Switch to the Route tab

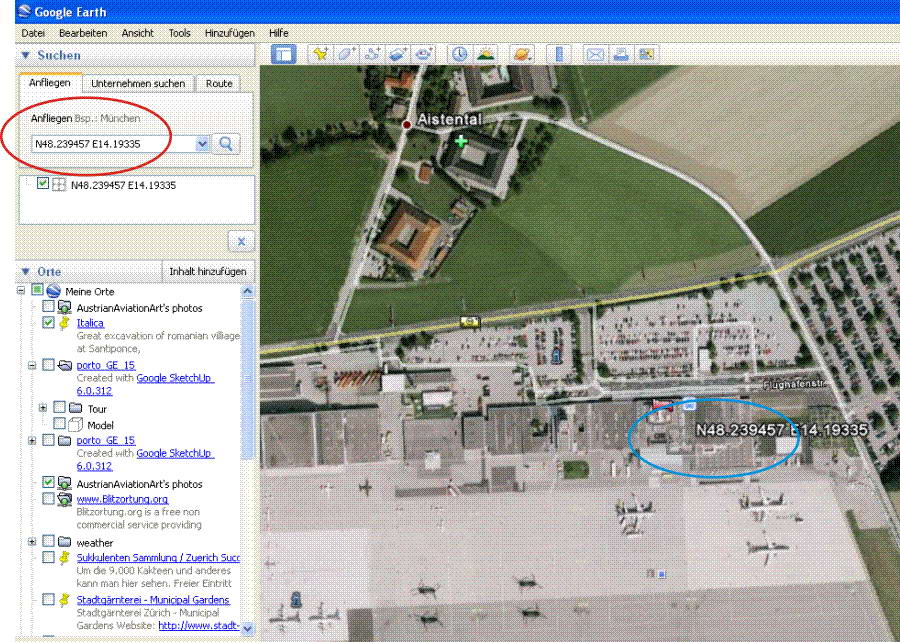(219, 84)
